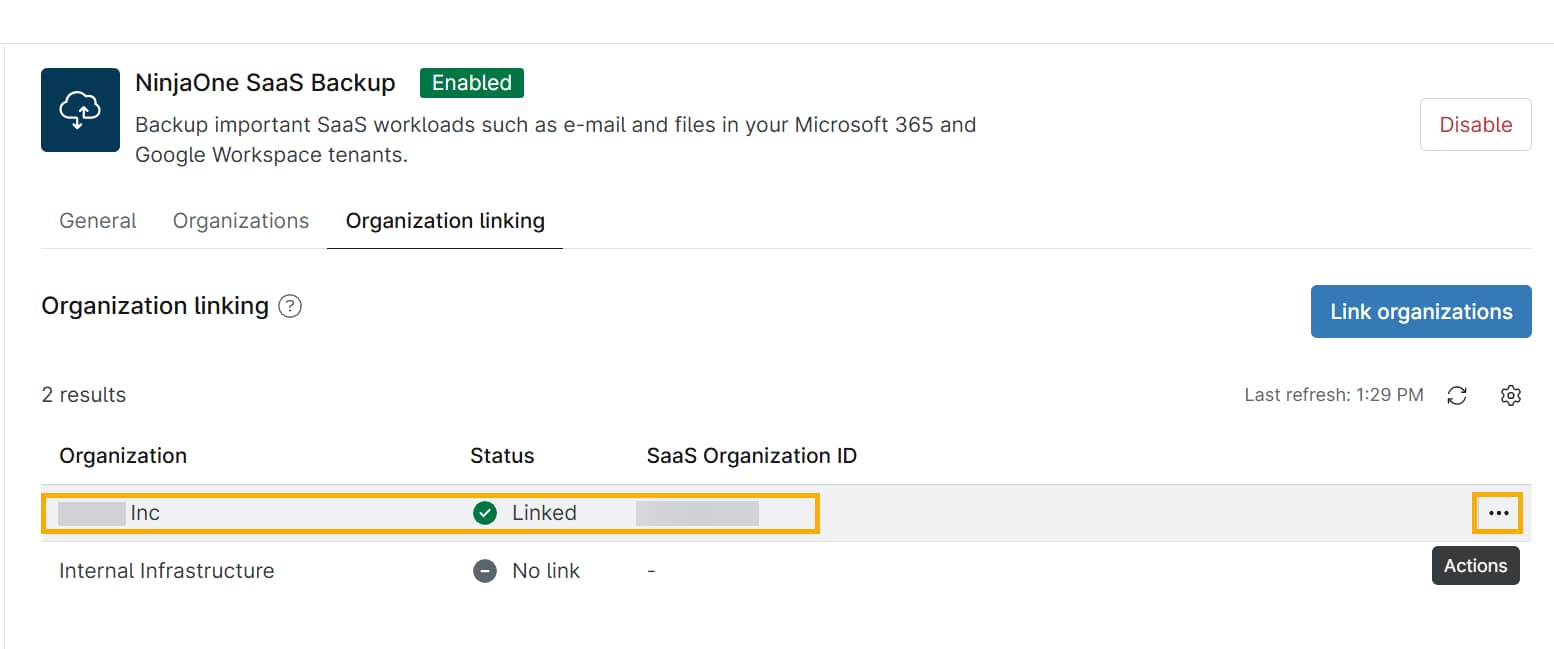Refresh the organization linking results
This screenshot has width=1554, height=649.
coord(1457,395)
